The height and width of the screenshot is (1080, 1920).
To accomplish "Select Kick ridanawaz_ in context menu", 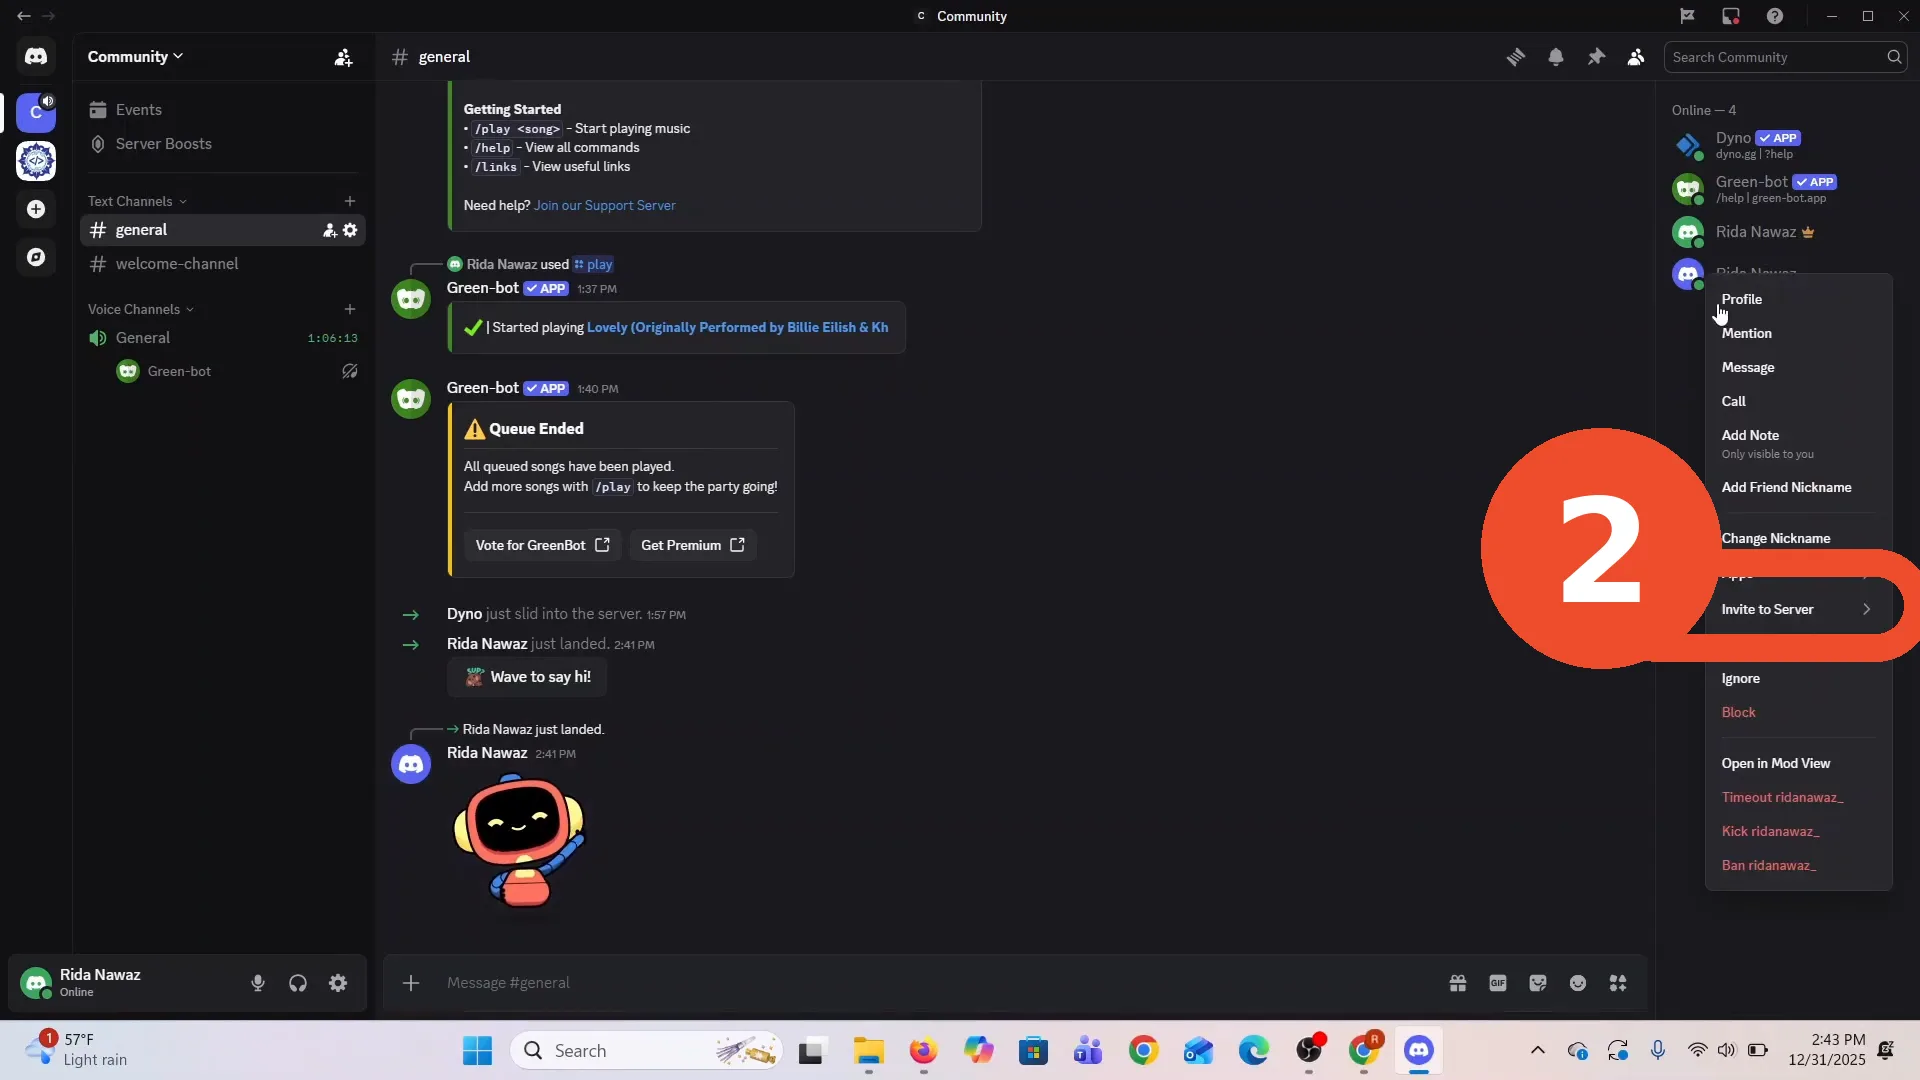I will 1798,831.
